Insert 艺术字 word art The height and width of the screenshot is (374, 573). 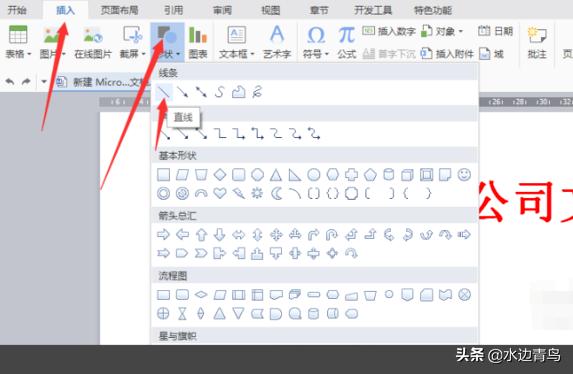277,42
